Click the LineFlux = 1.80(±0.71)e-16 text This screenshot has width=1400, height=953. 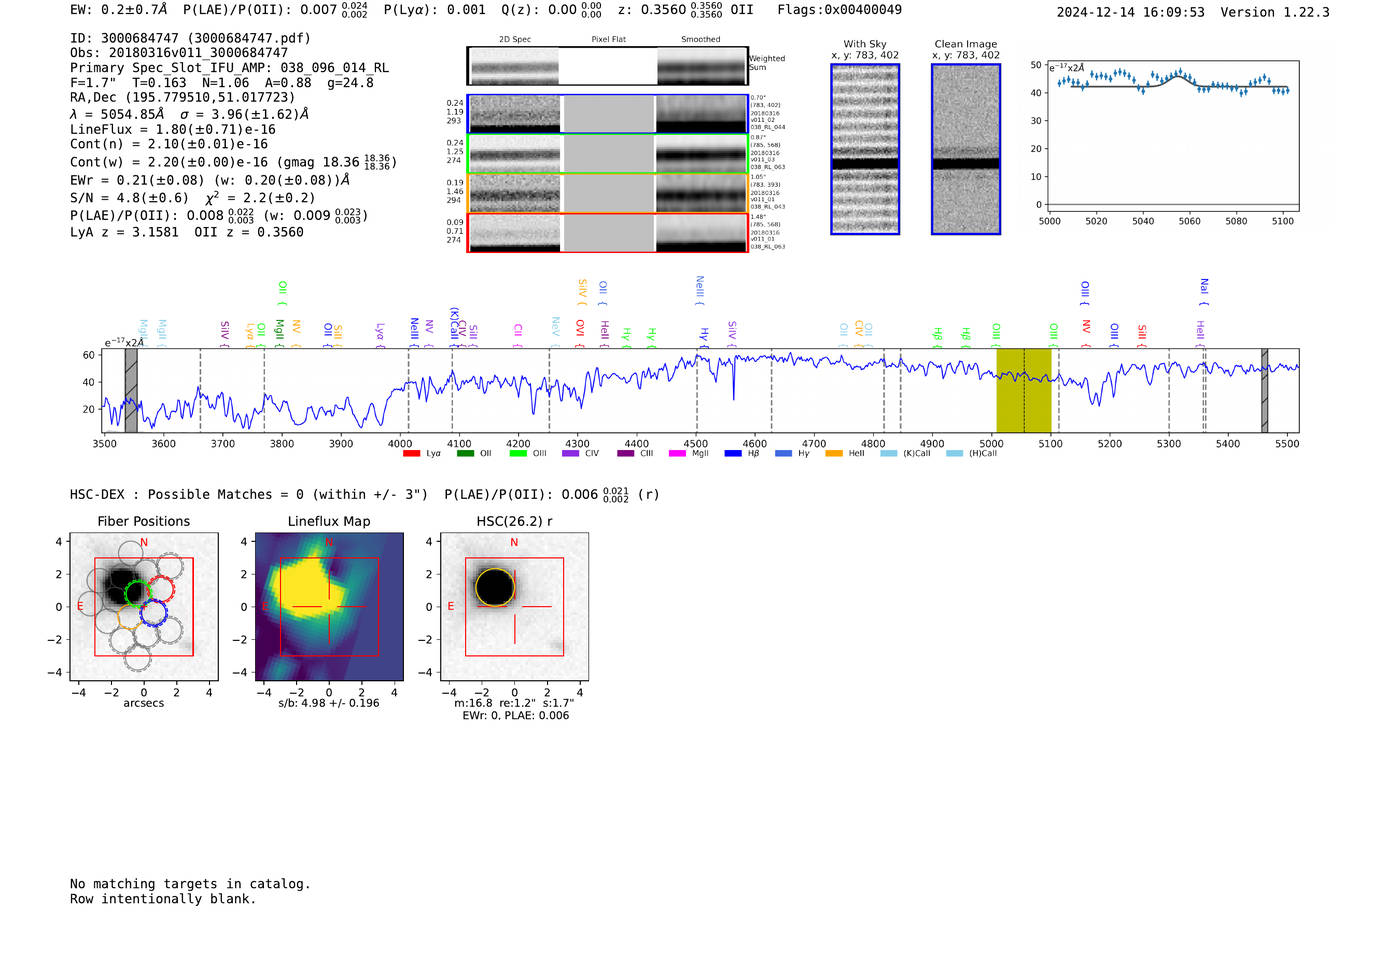pyautogui.click(x=173, y=130)
